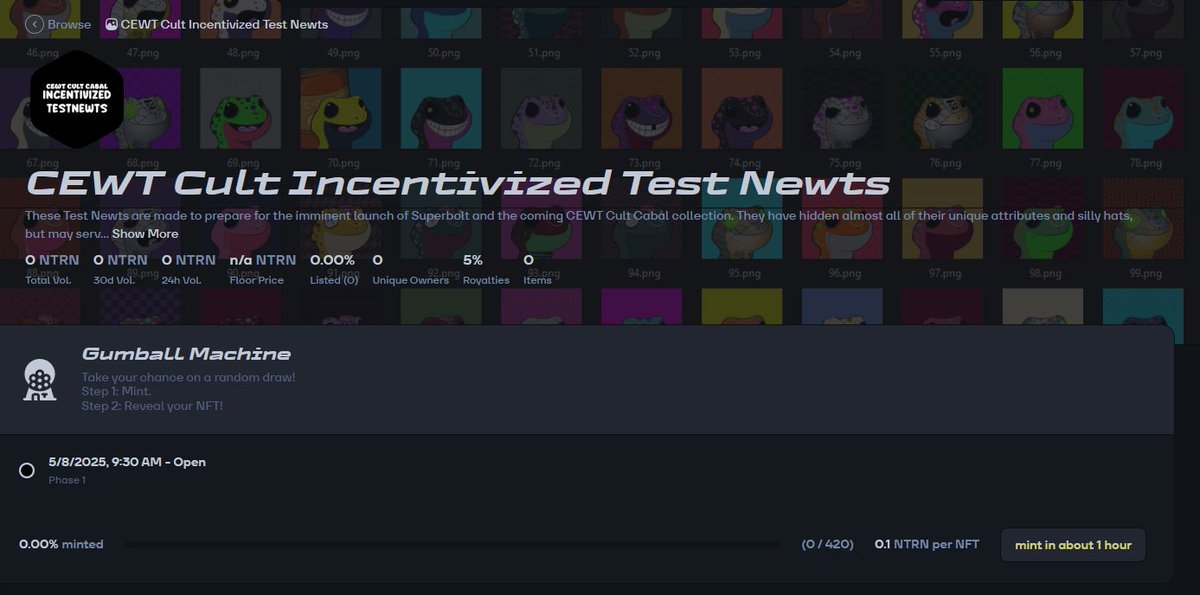Click the Gumball Machine icon
The image size is (1200, 595).
[39, 380]
